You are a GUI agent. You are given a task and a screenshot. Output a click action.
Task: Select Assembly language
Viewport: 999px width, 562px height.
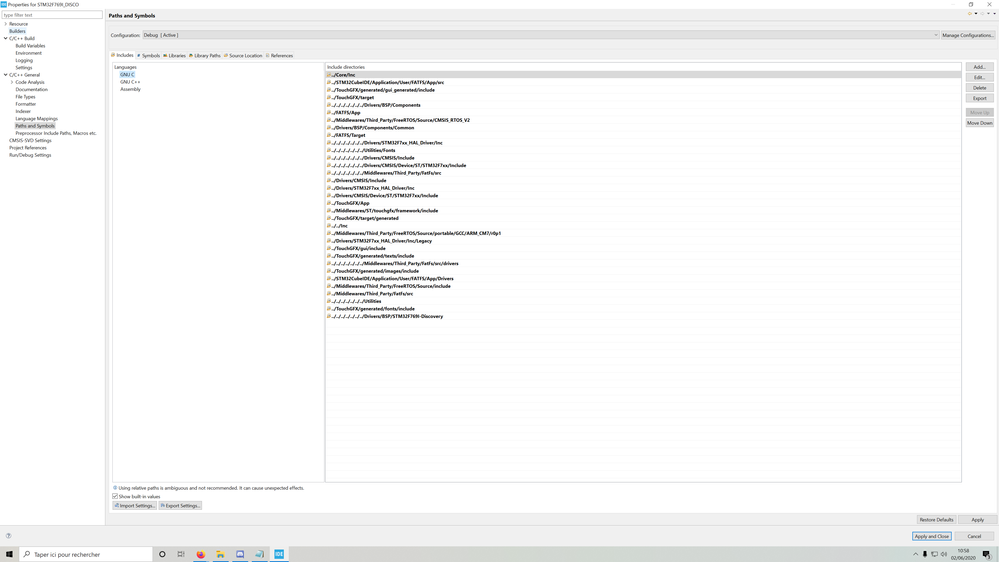tap(131, 89)
